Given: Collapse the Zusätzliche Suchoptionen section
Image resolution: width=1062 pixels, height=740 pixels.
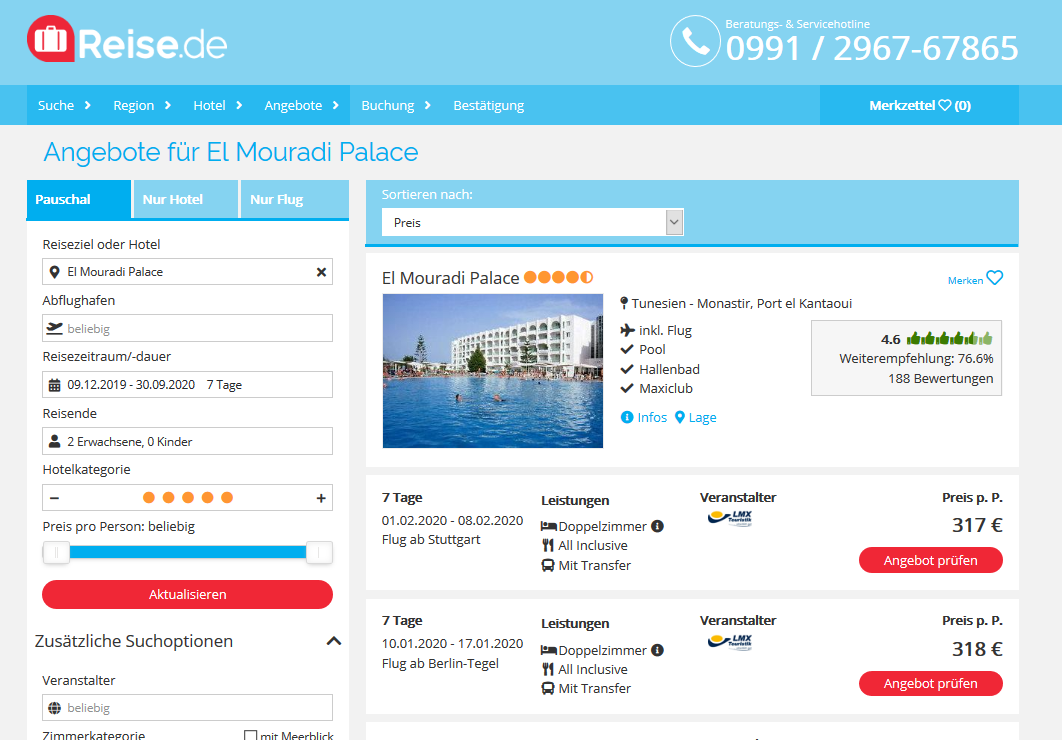Looking at the screenshot, I should [334, 641].
